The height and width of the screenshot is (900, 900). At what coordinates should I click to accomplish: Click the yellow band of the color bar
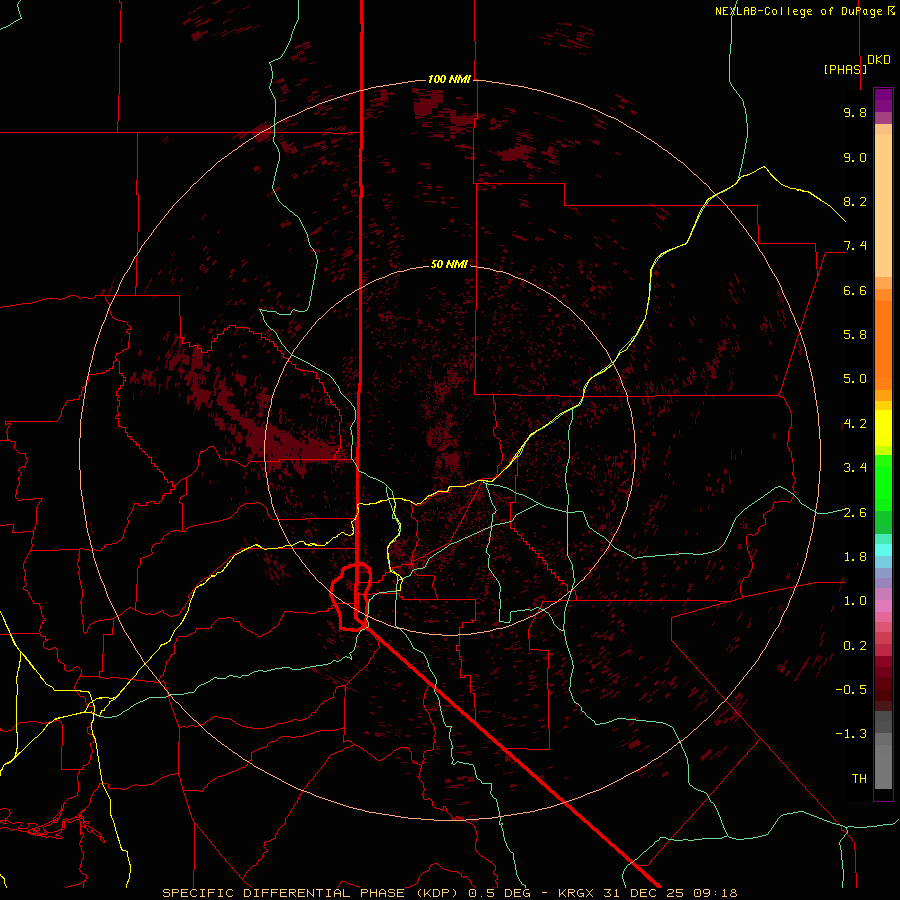883,428
